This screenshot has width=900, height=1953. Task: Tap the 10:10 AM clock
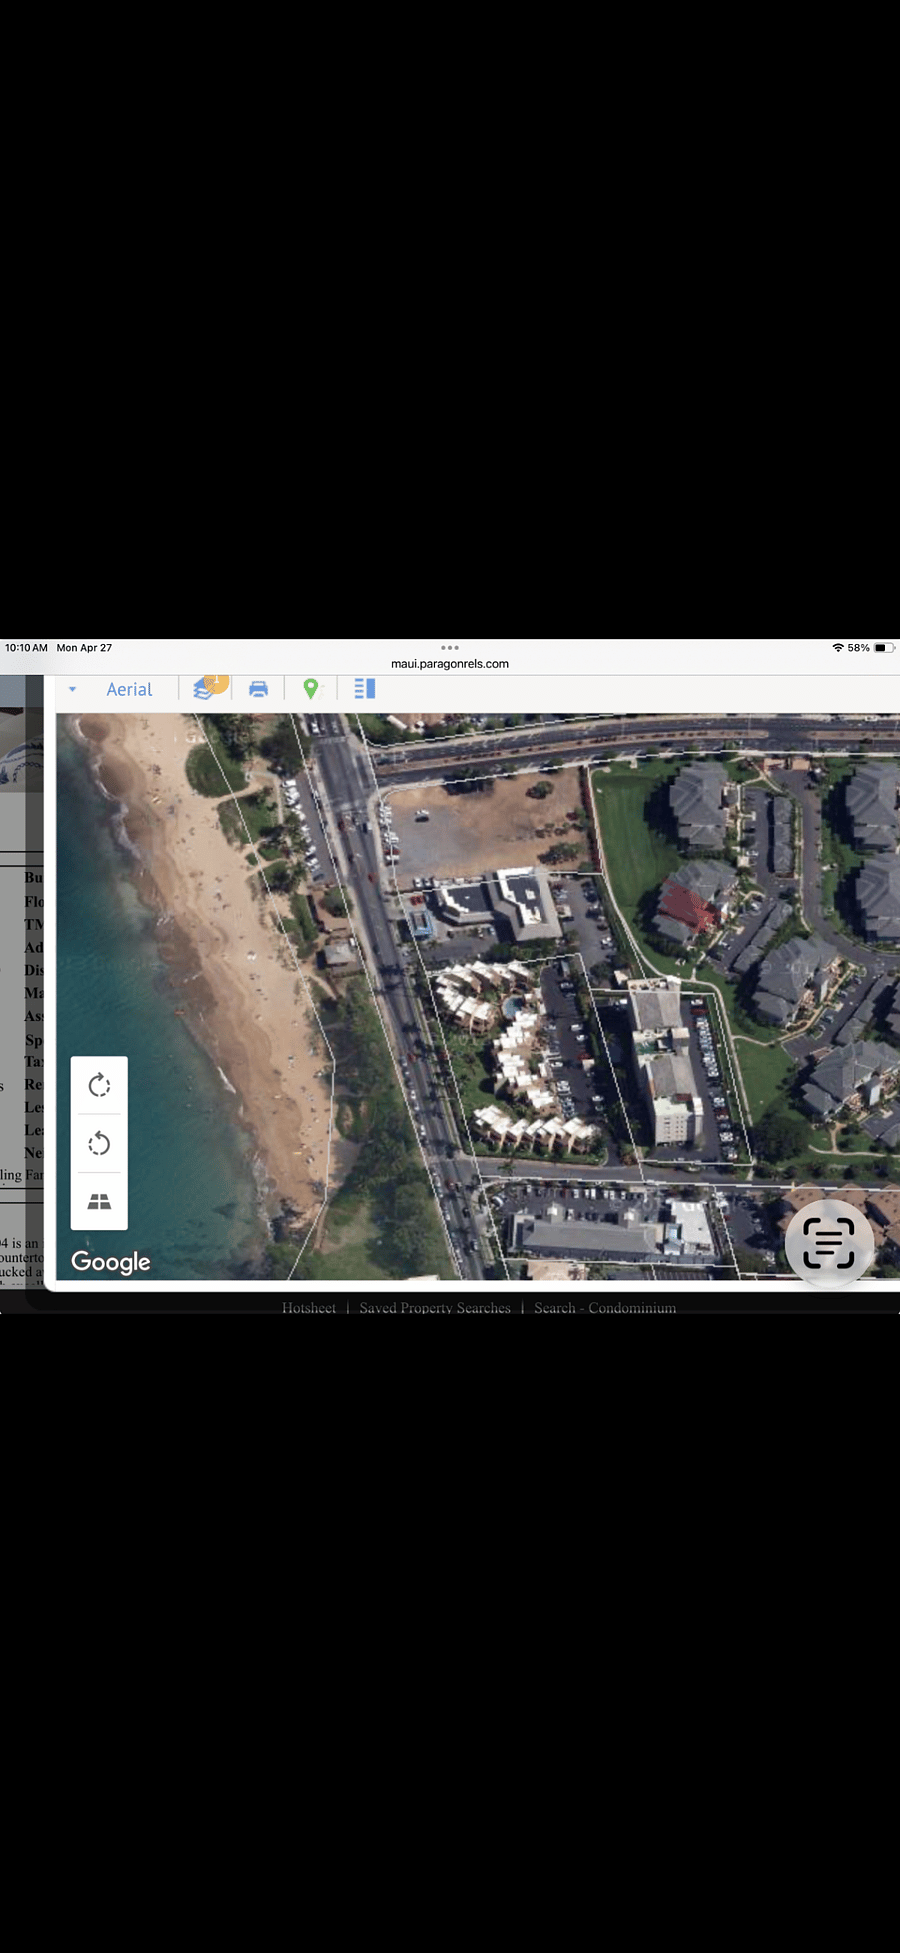(26, 648)
